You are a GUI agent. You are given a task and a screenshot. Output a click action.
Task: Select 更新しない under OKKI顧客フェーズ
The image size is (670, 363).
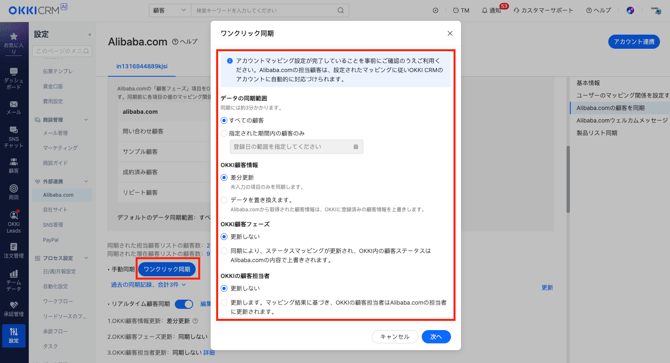point(224,237)
